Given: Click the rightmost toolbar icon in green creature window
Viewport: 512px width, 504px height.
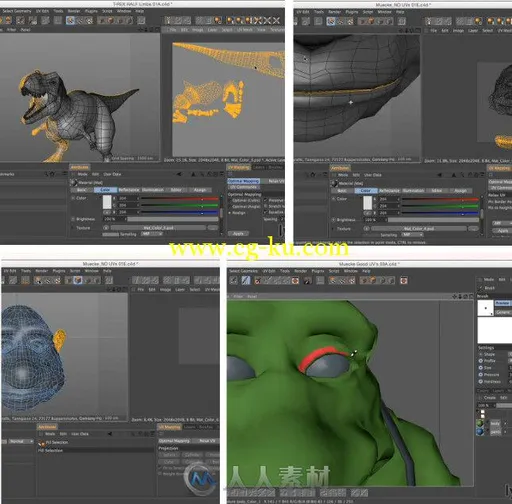Looking at the screenshot, I should [x=404, y=280].
